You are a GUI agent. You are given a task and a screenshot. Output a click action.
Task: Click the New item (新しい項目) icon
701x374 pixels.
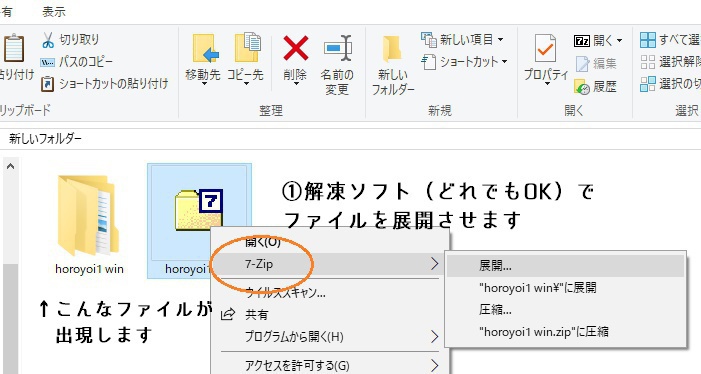pos(429,40)
